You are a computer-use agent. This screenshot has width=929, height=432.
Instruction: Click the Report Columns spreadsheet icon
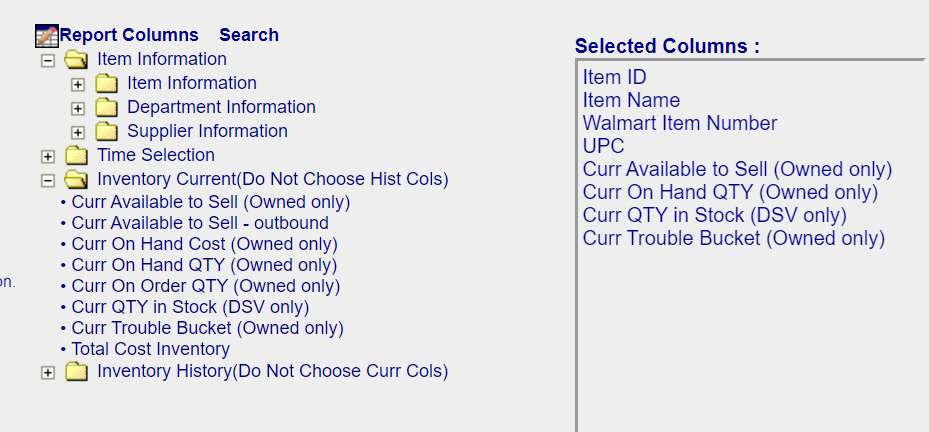pos(47,36)
